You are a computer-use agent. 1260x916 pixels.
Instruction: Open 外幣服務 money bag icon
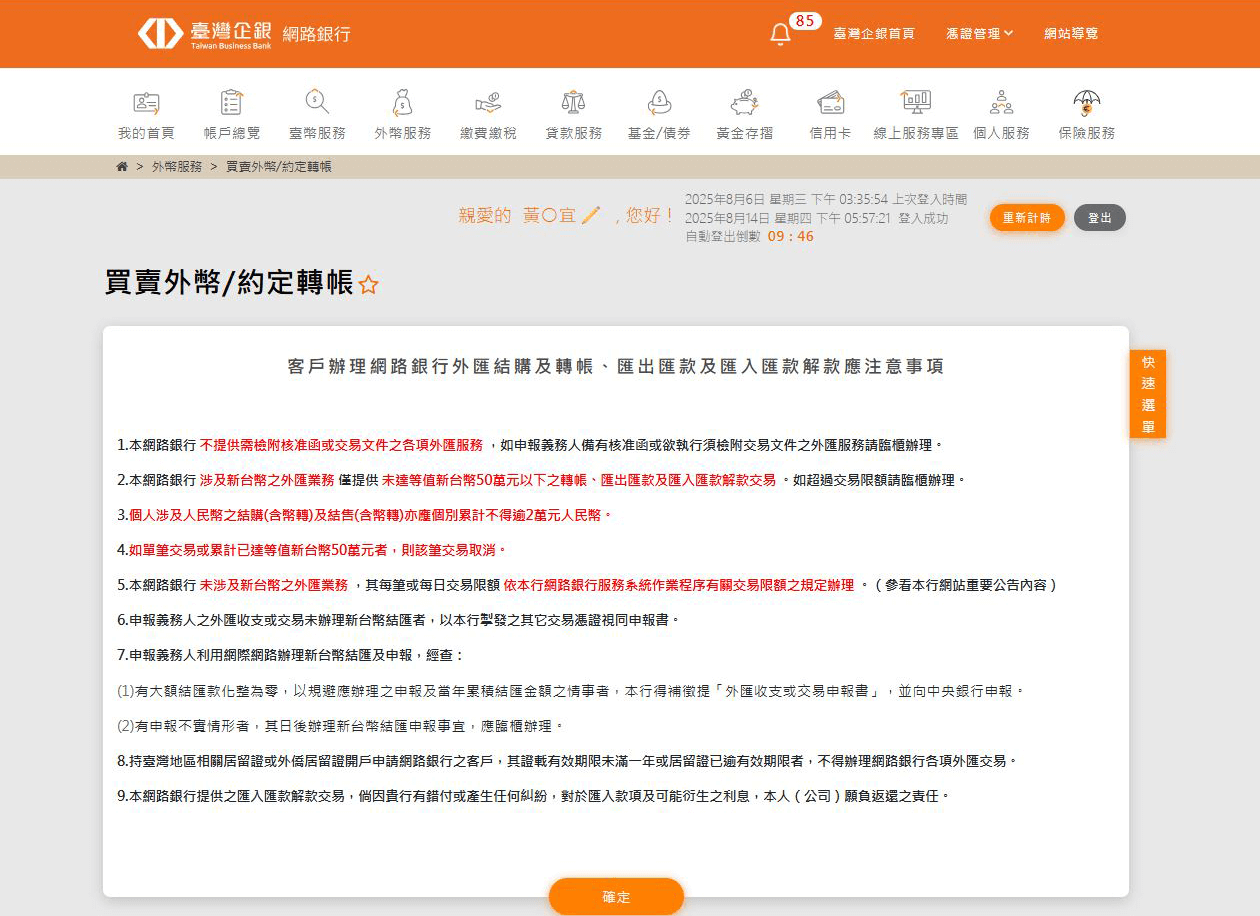[402, 102]
